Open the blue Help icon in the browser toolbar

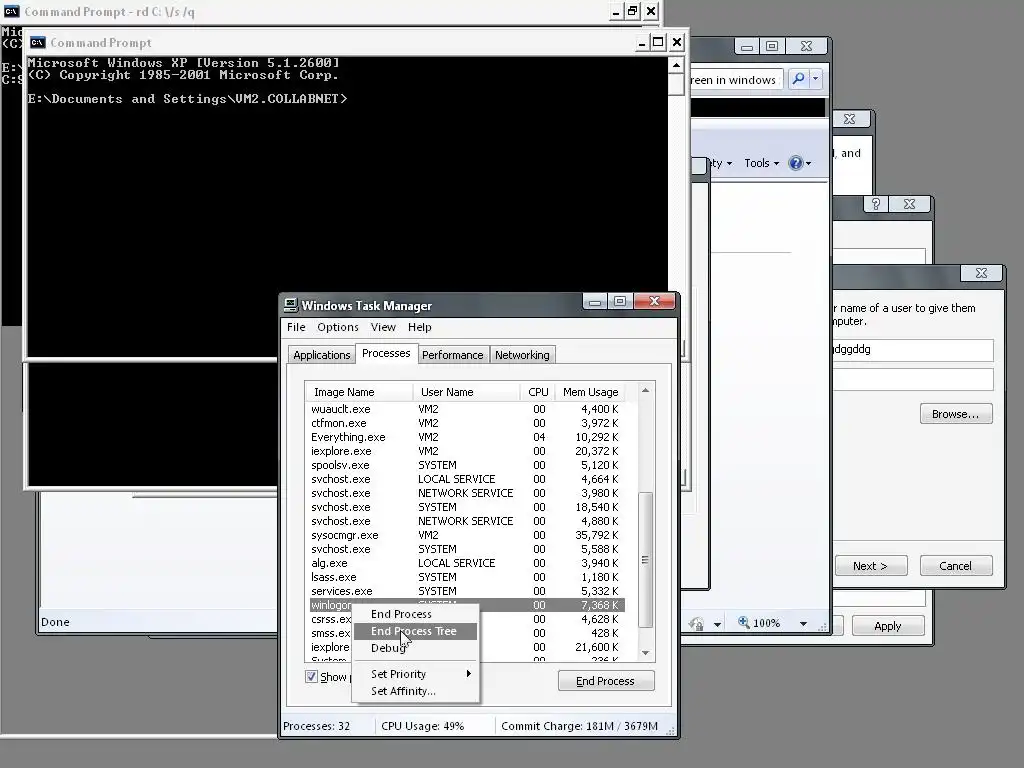(795, 163)
